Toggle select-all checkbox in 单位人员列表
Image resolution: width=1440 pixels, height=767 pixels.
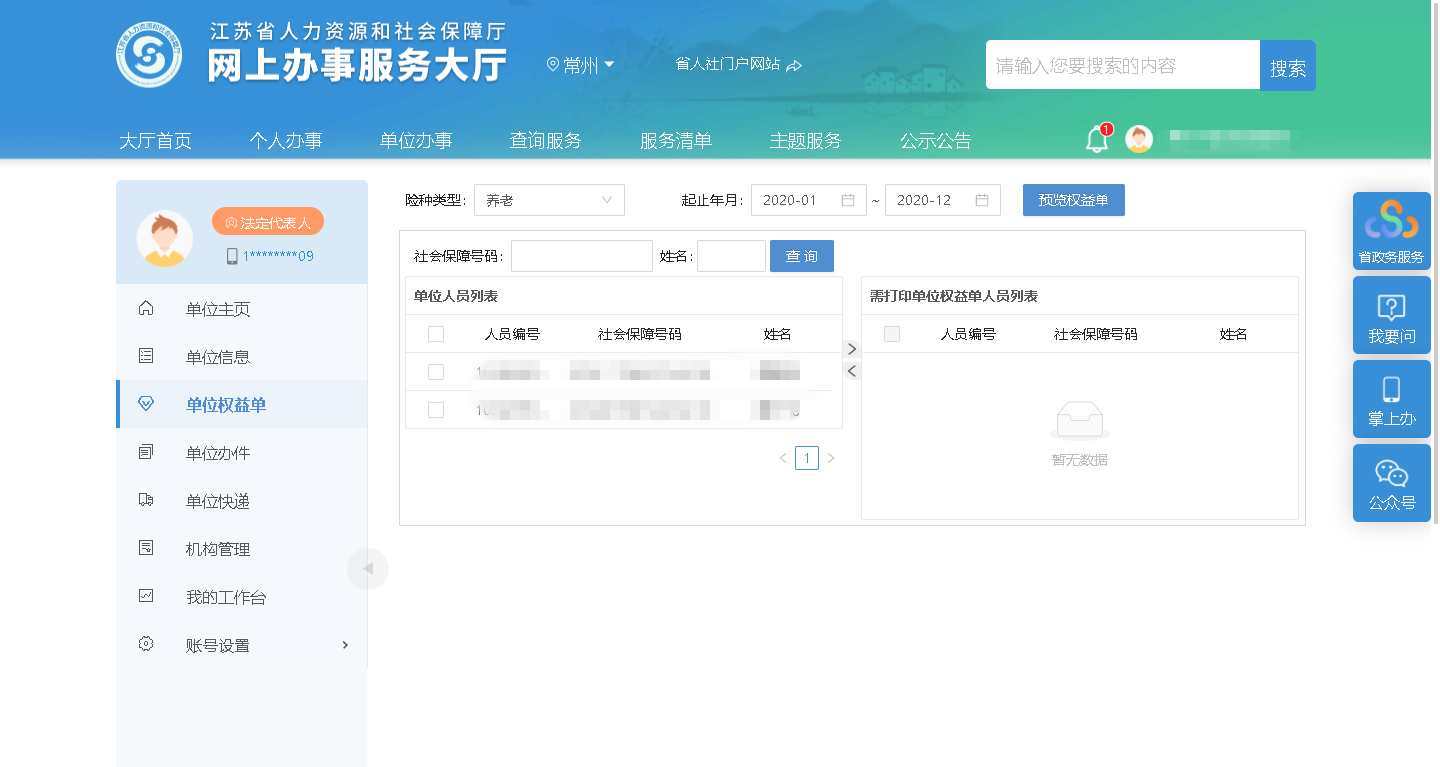[x=436, y=334]
